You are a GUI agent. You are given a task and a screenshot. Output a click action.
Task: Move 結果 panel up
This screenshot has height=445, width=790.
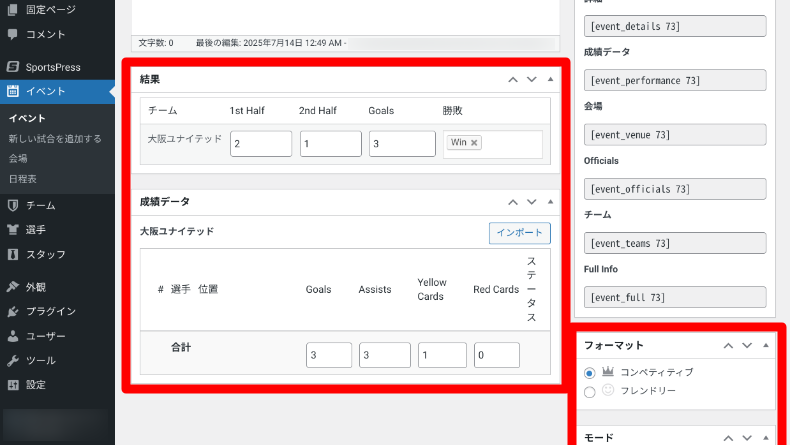(x=513, y=80)
